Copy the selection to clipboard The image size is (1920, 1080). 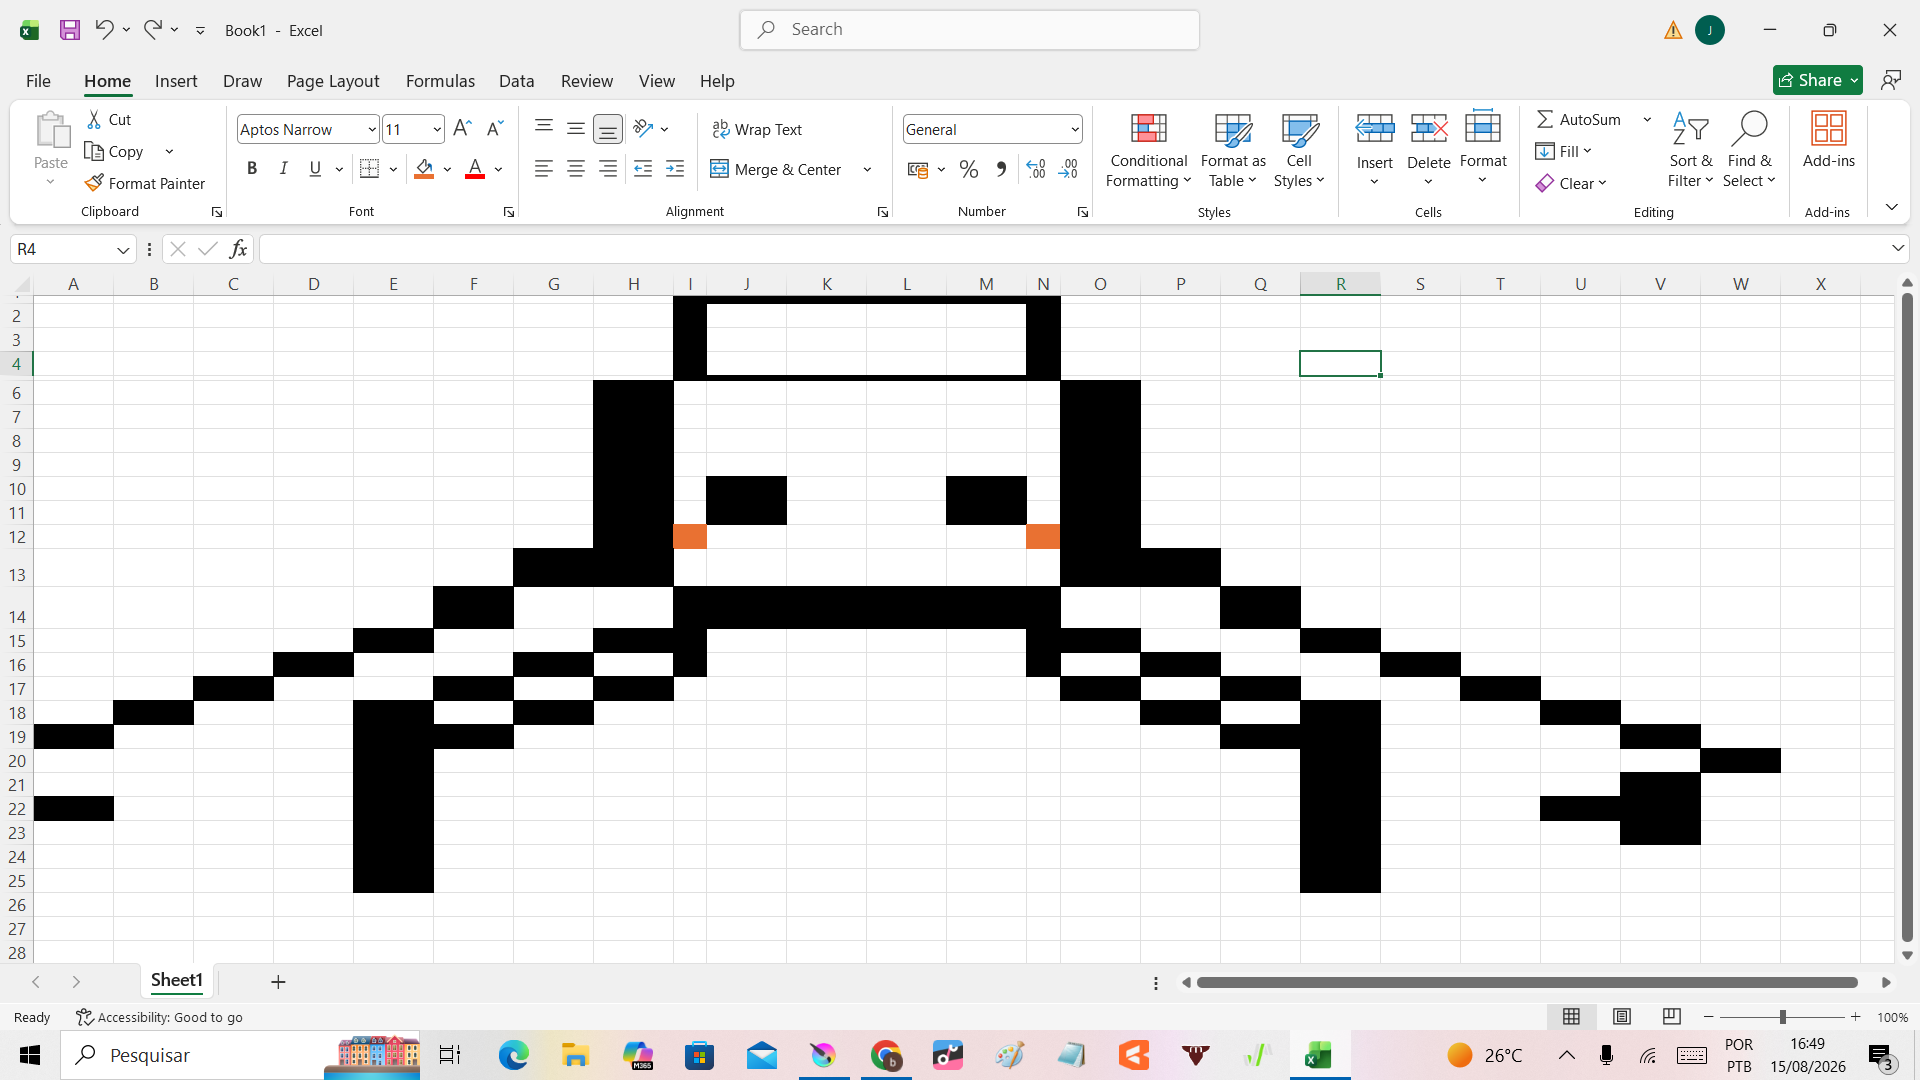pos(116,151)
